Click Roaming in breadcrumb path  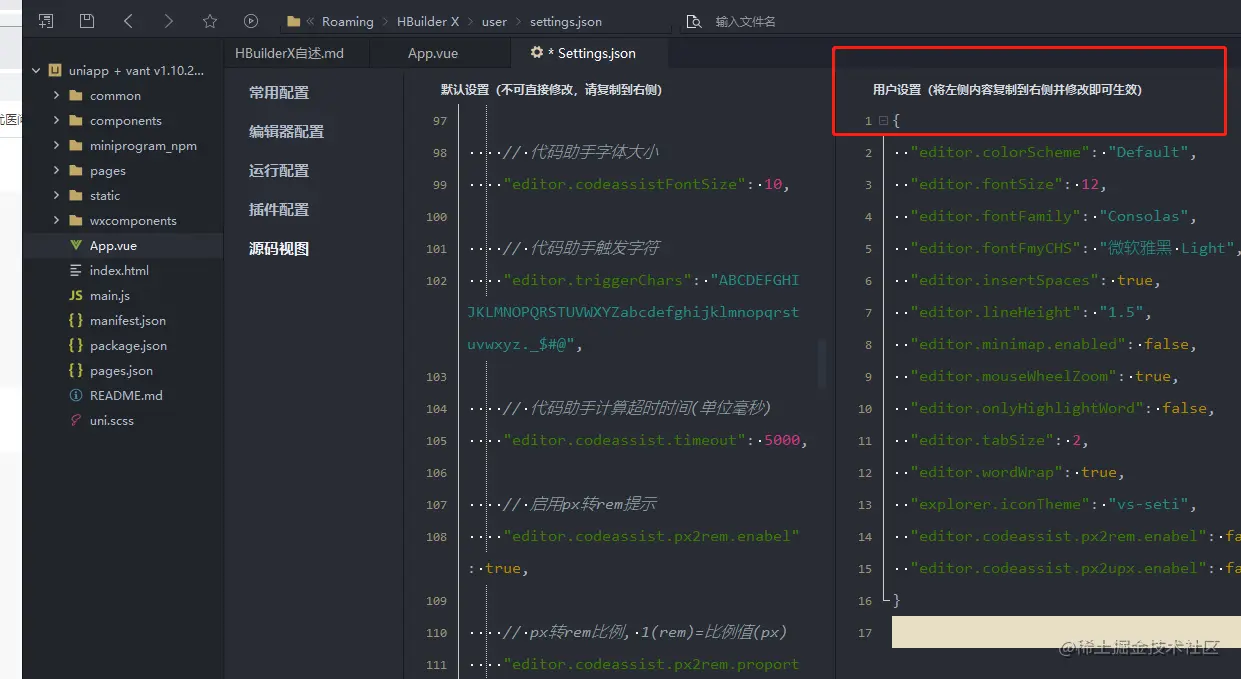point(347,21)
